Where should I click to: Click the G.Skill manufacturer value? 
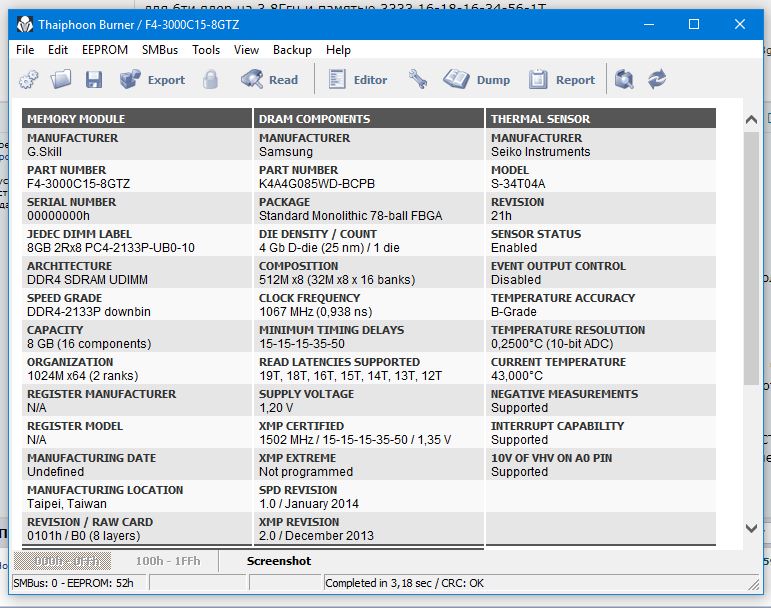click(x=44, y=152)
